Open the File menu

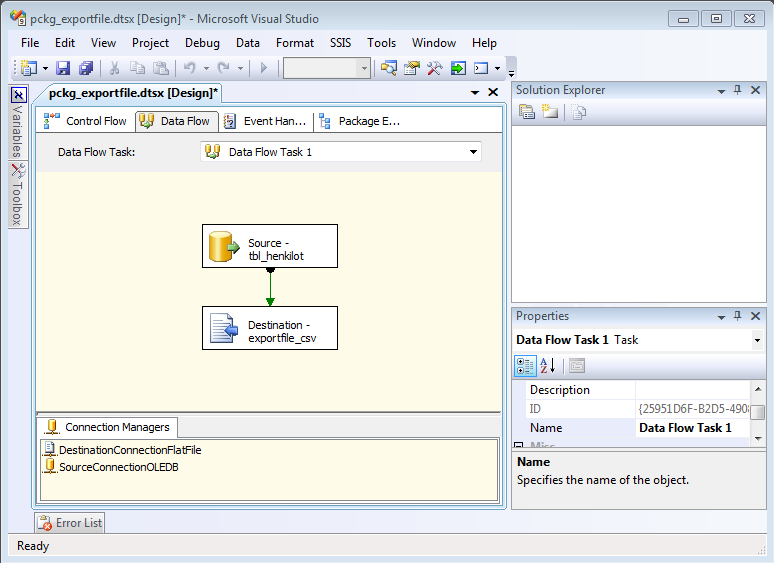30,43
